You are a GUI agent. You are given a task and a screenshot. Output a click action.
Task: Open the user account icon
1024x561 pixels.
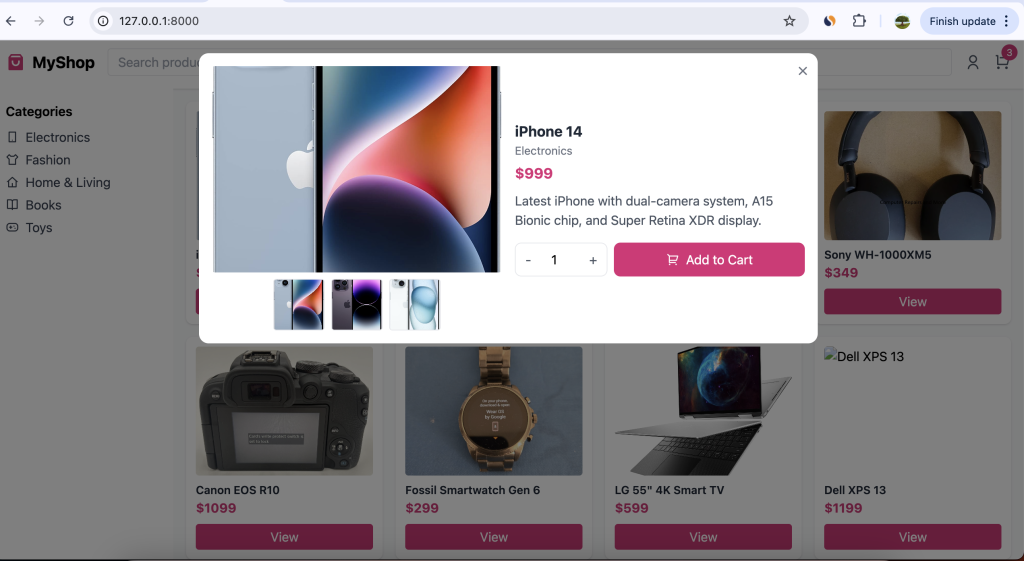coord(972,62)
